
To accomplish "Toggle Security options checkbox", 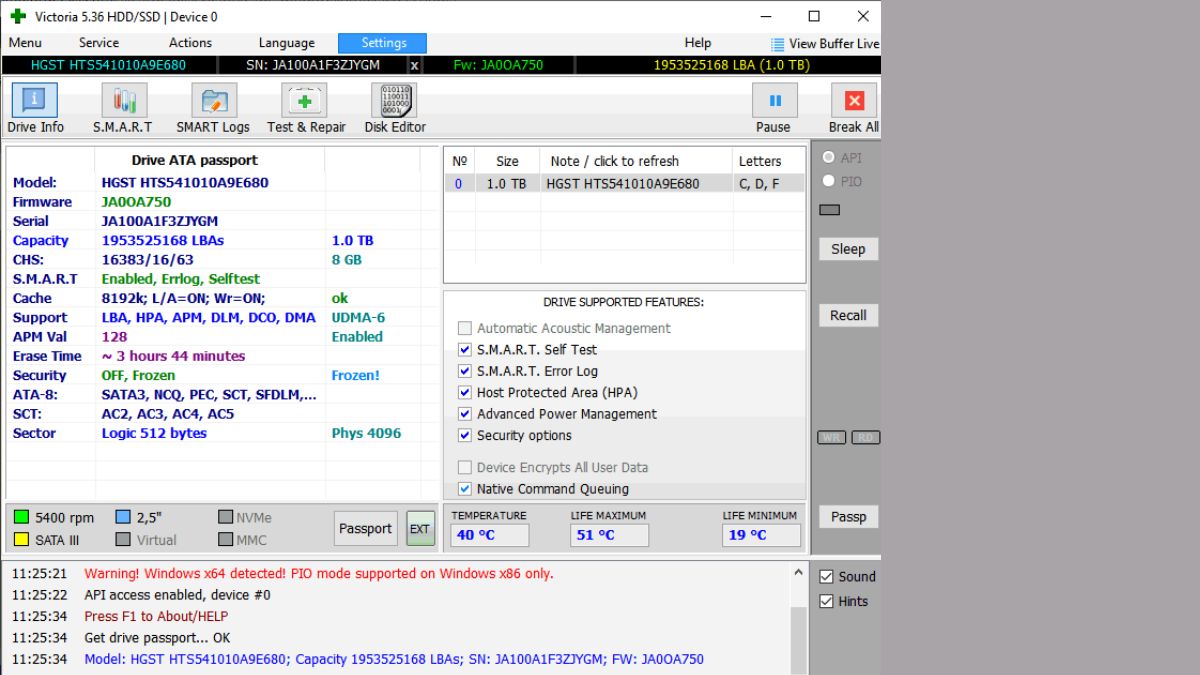I will 464,436.
